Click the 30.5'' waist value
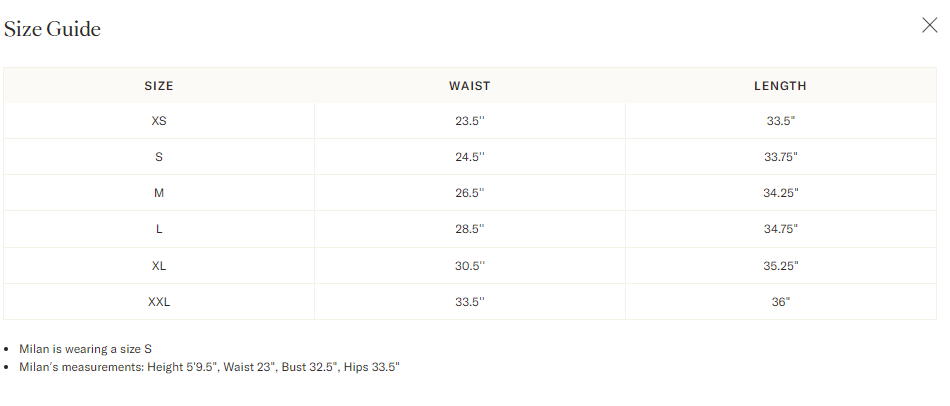 pyautogui.click(x=470, y=265)
